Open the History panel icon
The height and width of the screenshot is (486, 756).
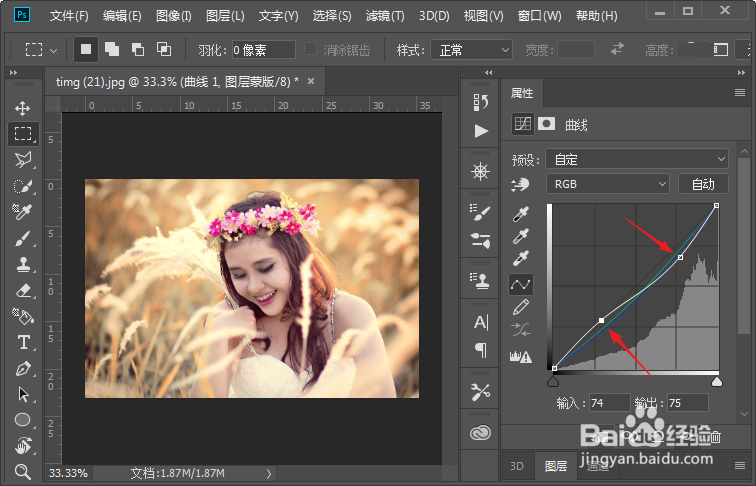[x=481, y=102]
